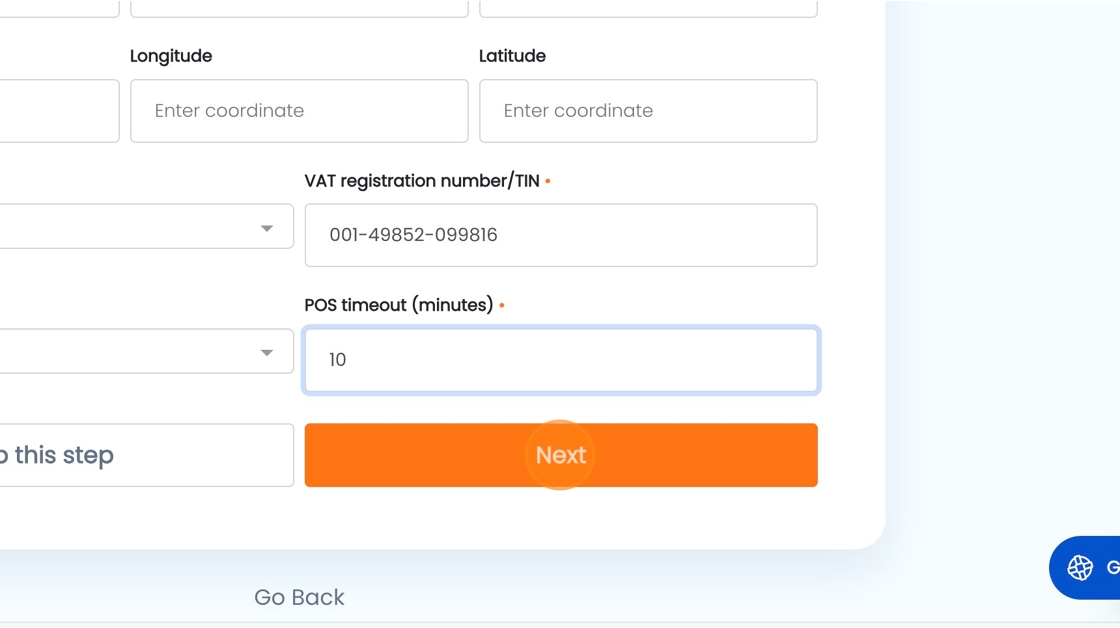Viewport: 1120px width, 628px height.
Task: Click the skip this step button
Action: (x=146, y=455)
